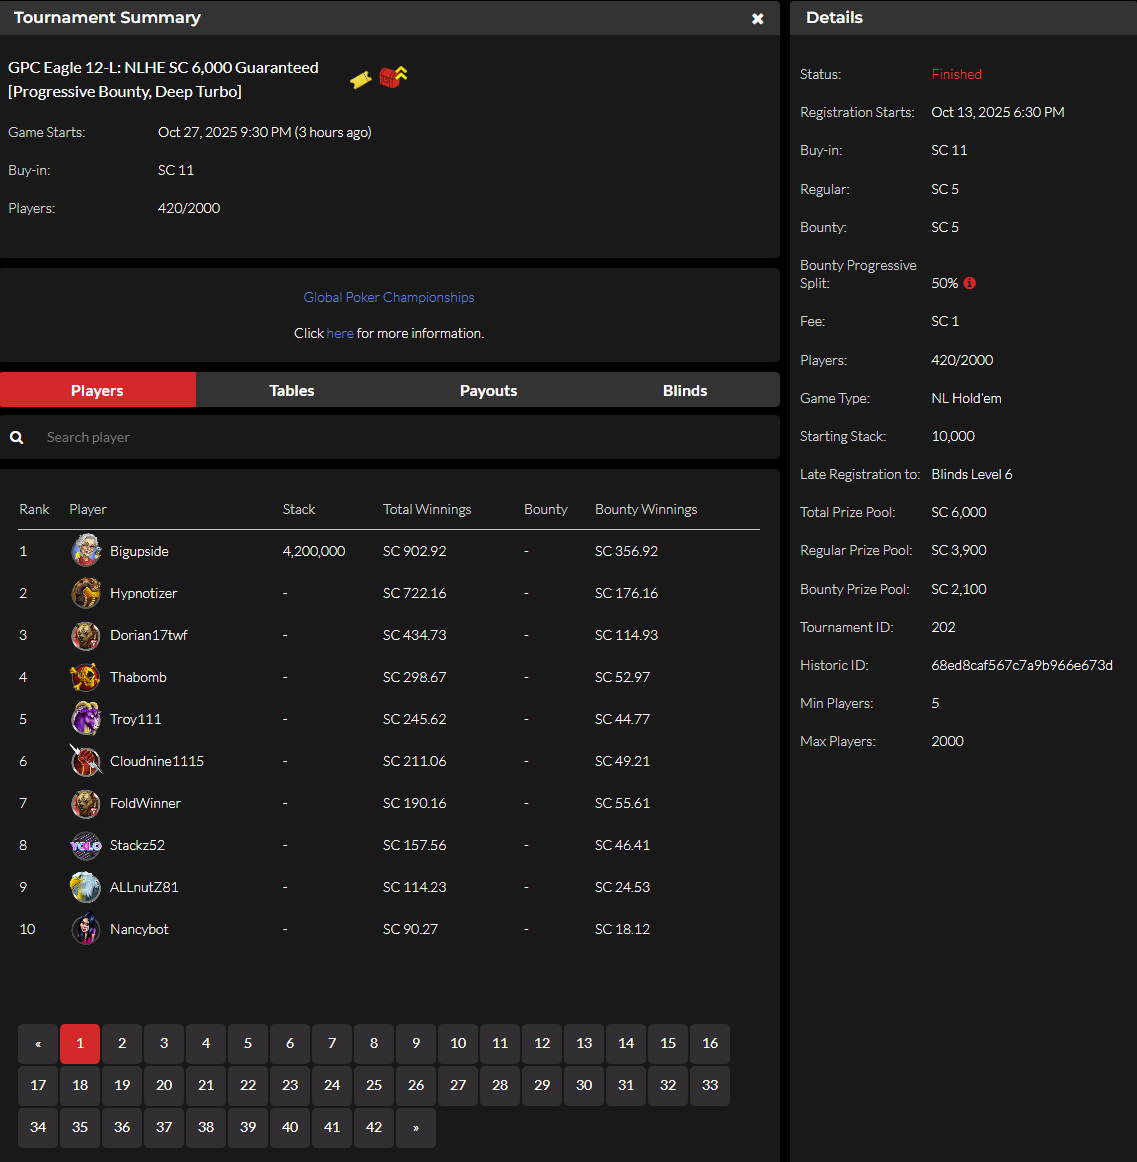Open Dorian17twf's avatar
The height and width of the screenshot is (1162, 1137).
tap(86, 635)
